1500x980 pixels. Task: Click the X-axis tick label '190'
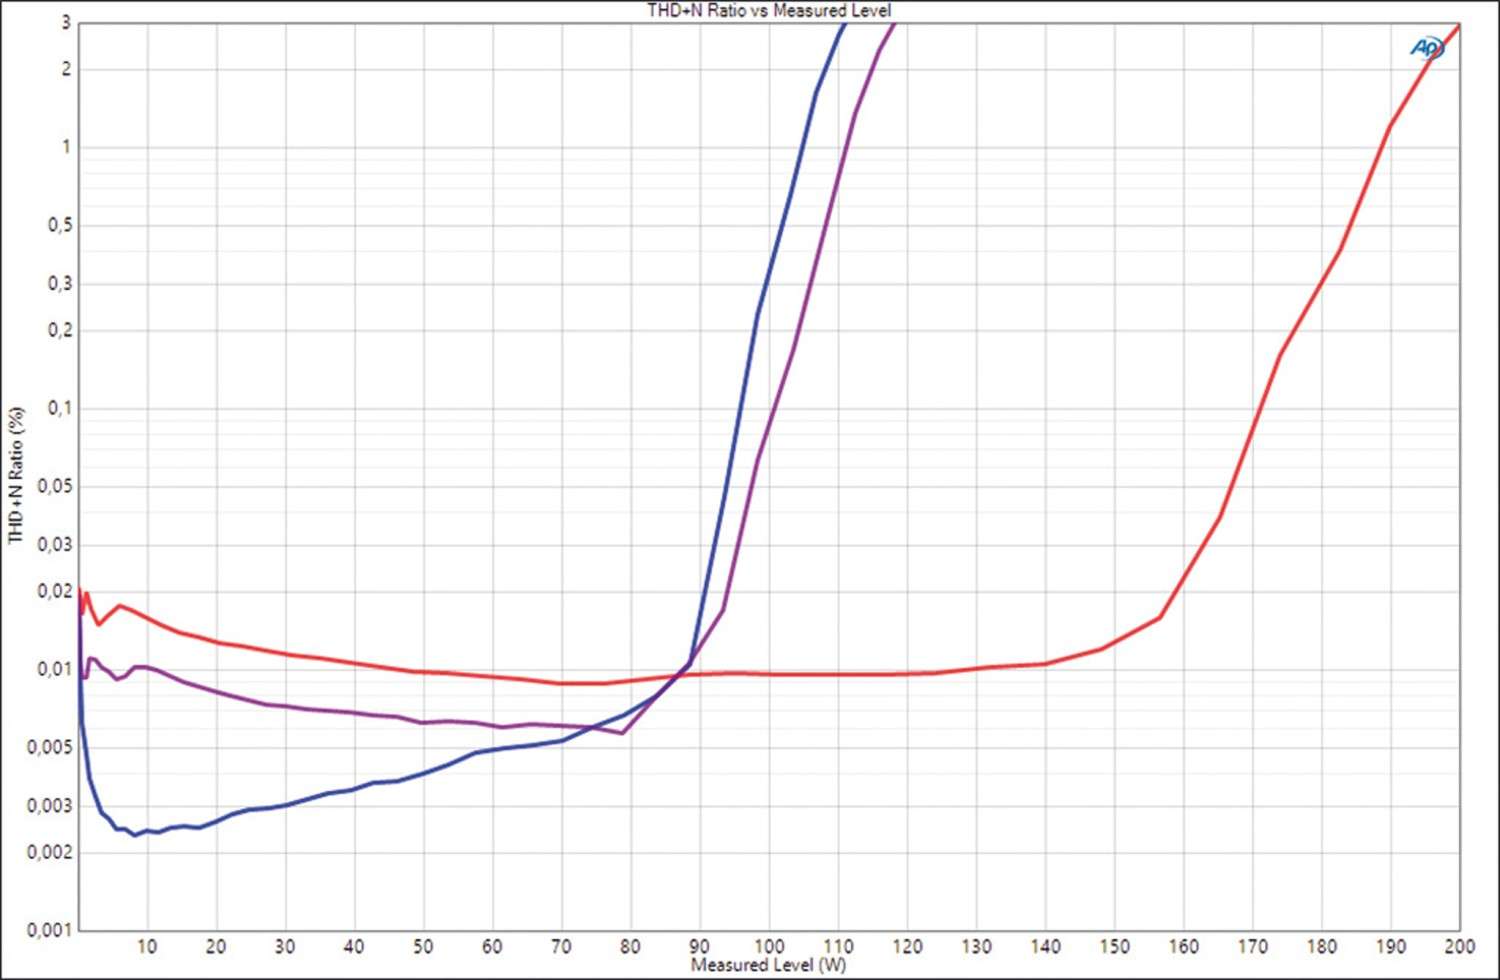pos(1390,946)
